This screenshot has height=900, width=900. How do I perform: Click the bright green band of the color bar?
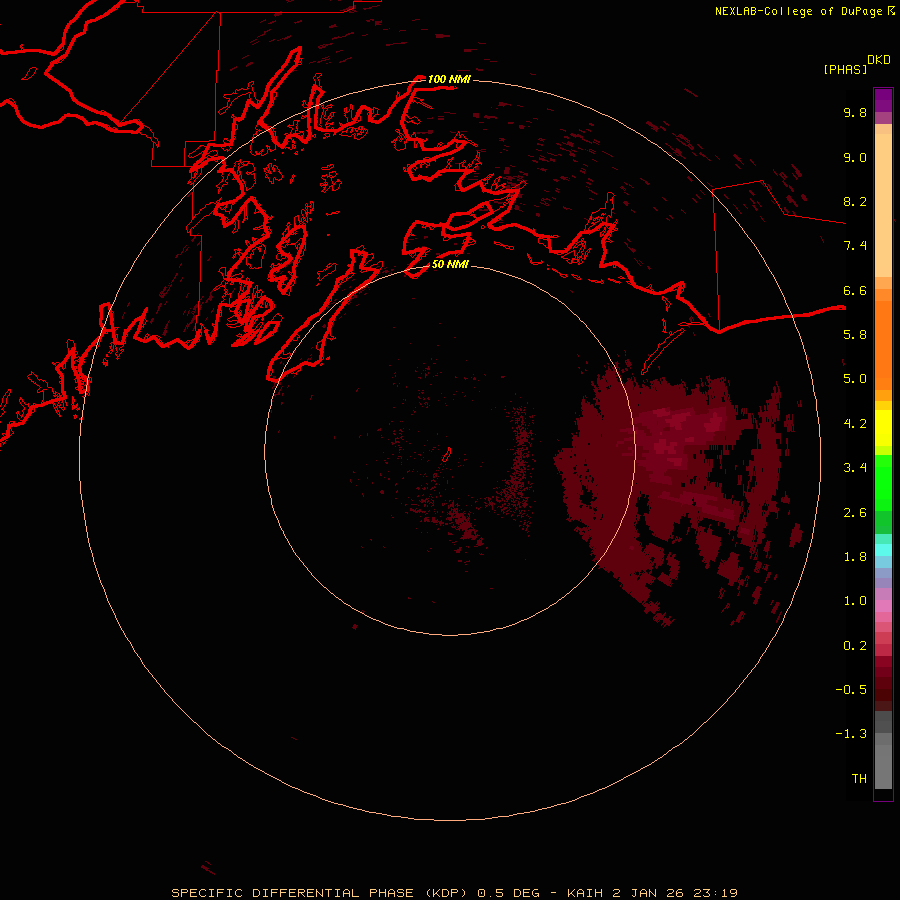[x=883, y=482]
